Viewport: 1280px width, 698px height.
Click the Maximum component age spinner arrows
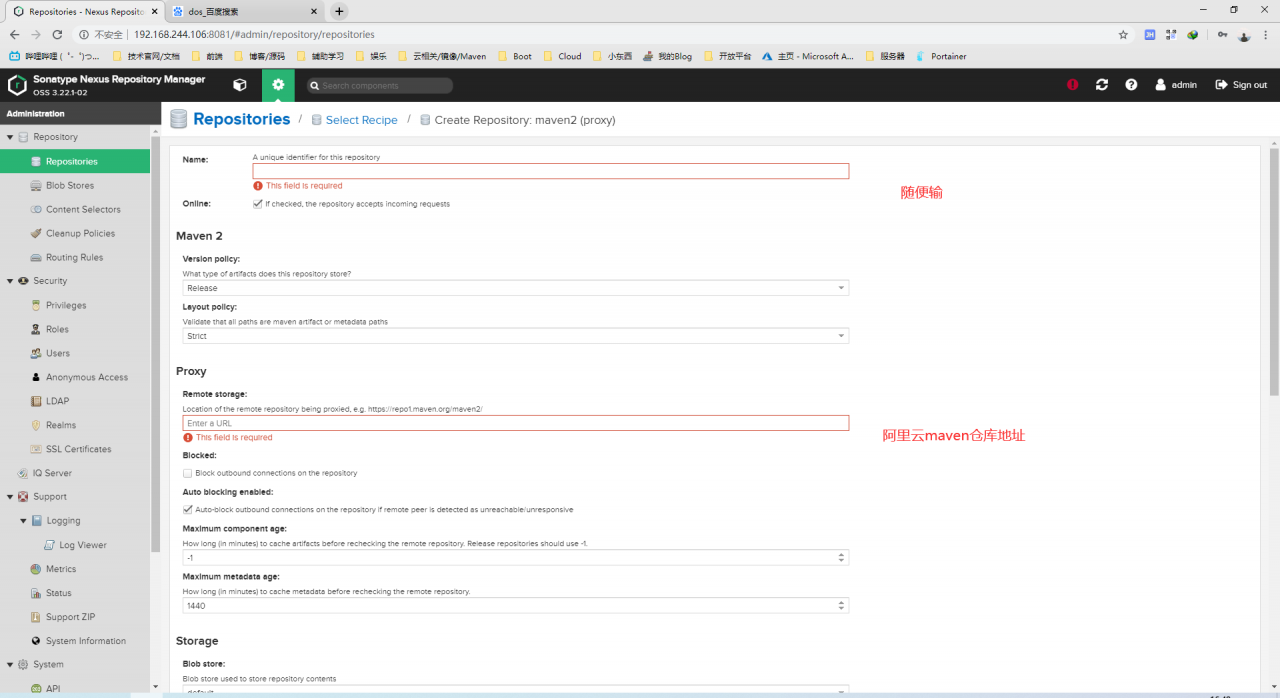point(841,557)
